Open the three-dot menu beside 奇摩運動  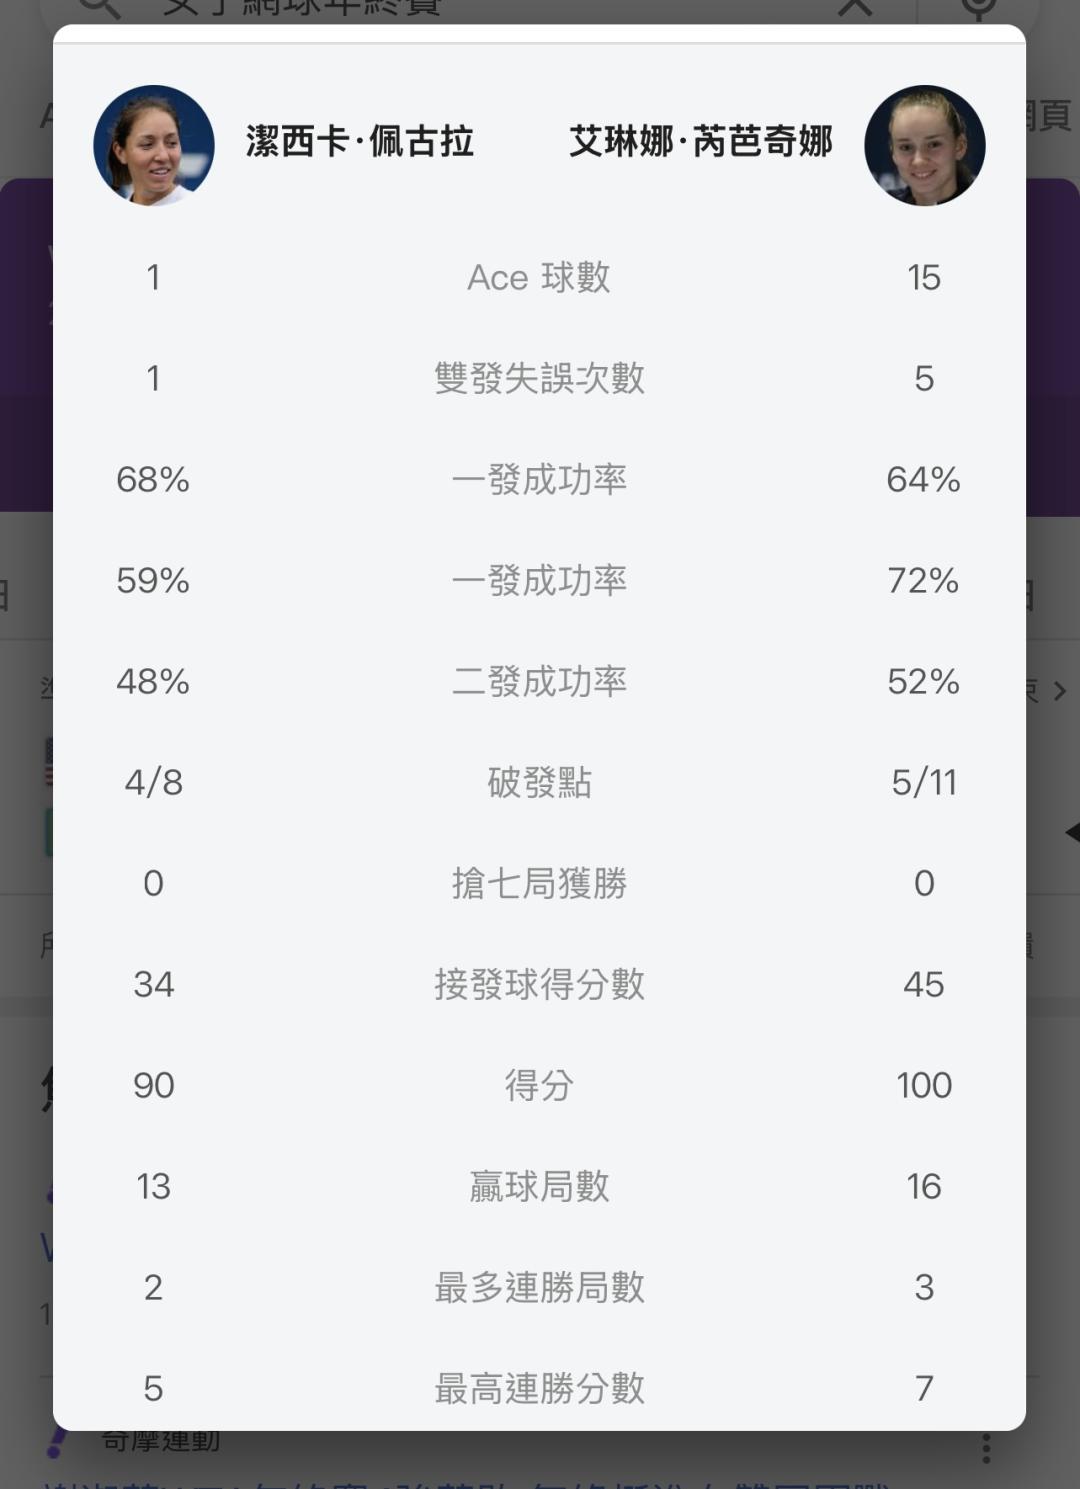[x=986, y=1448]
